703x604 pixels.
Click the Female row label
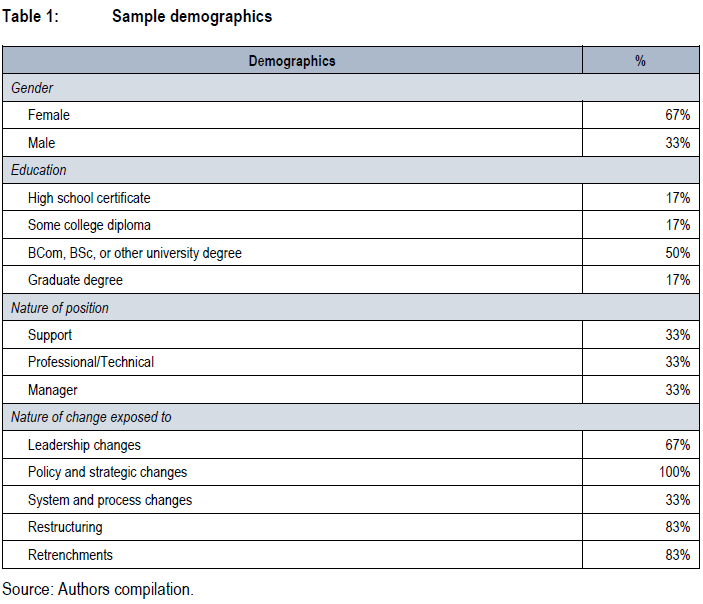pyautogui.click(x=48, y=115)
